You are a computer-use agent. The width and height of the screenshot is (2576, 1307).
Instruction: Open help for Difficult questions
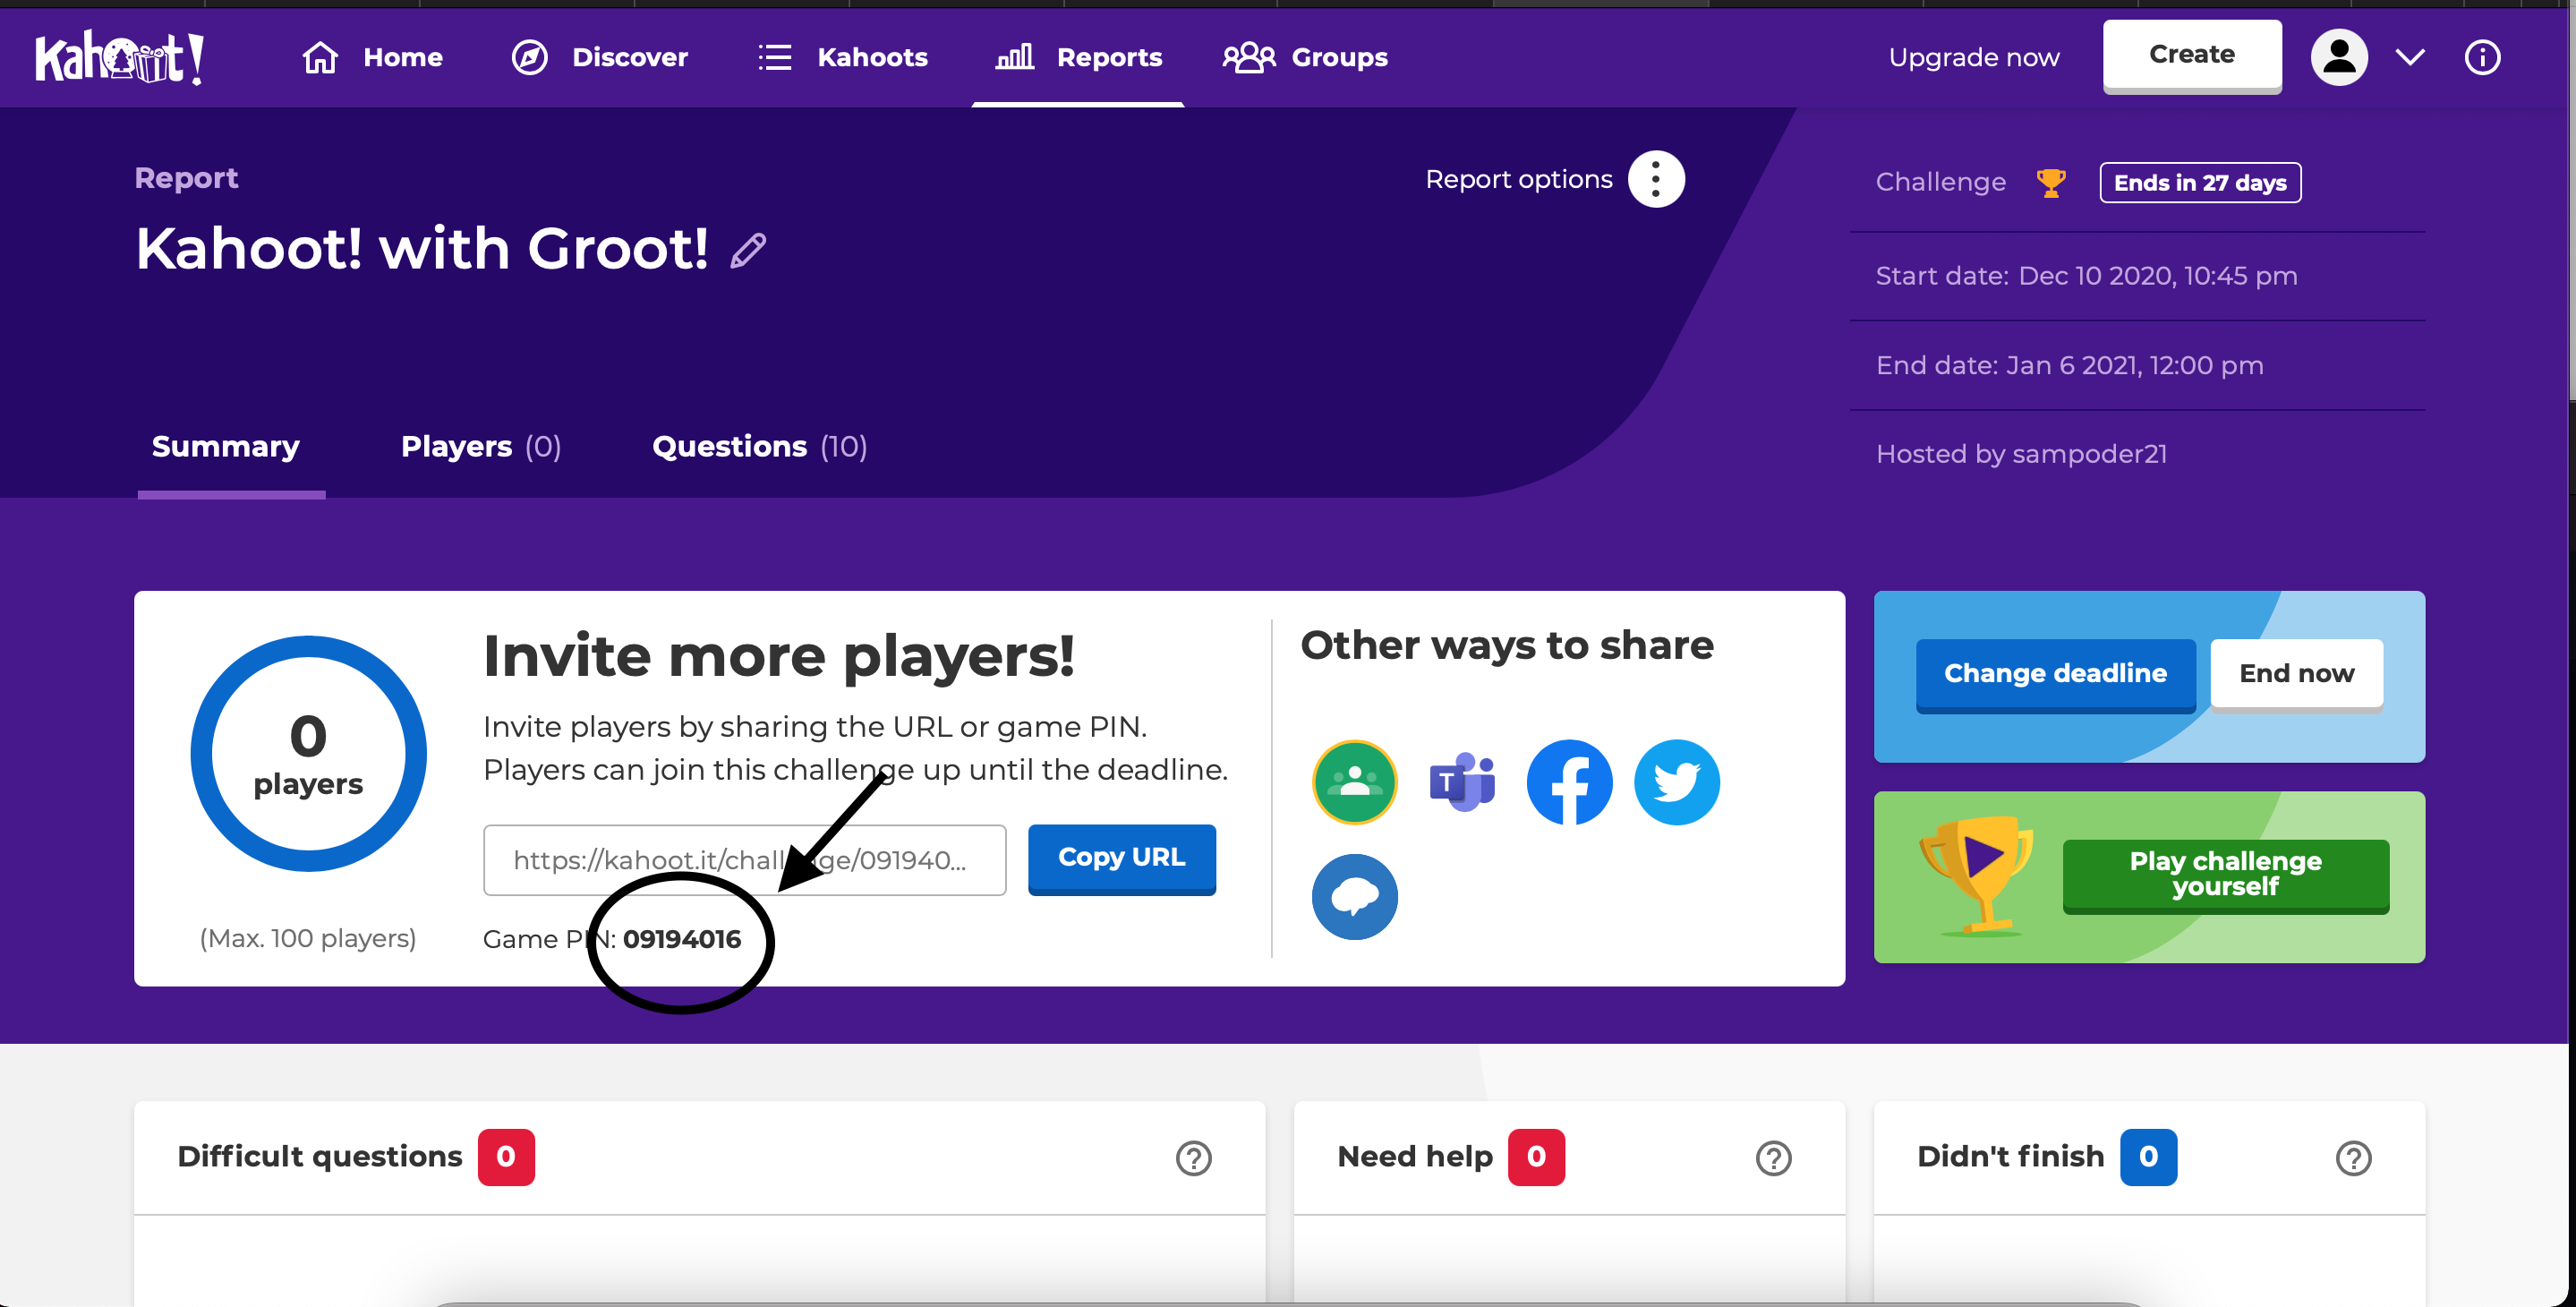tap(1193, 1158)
